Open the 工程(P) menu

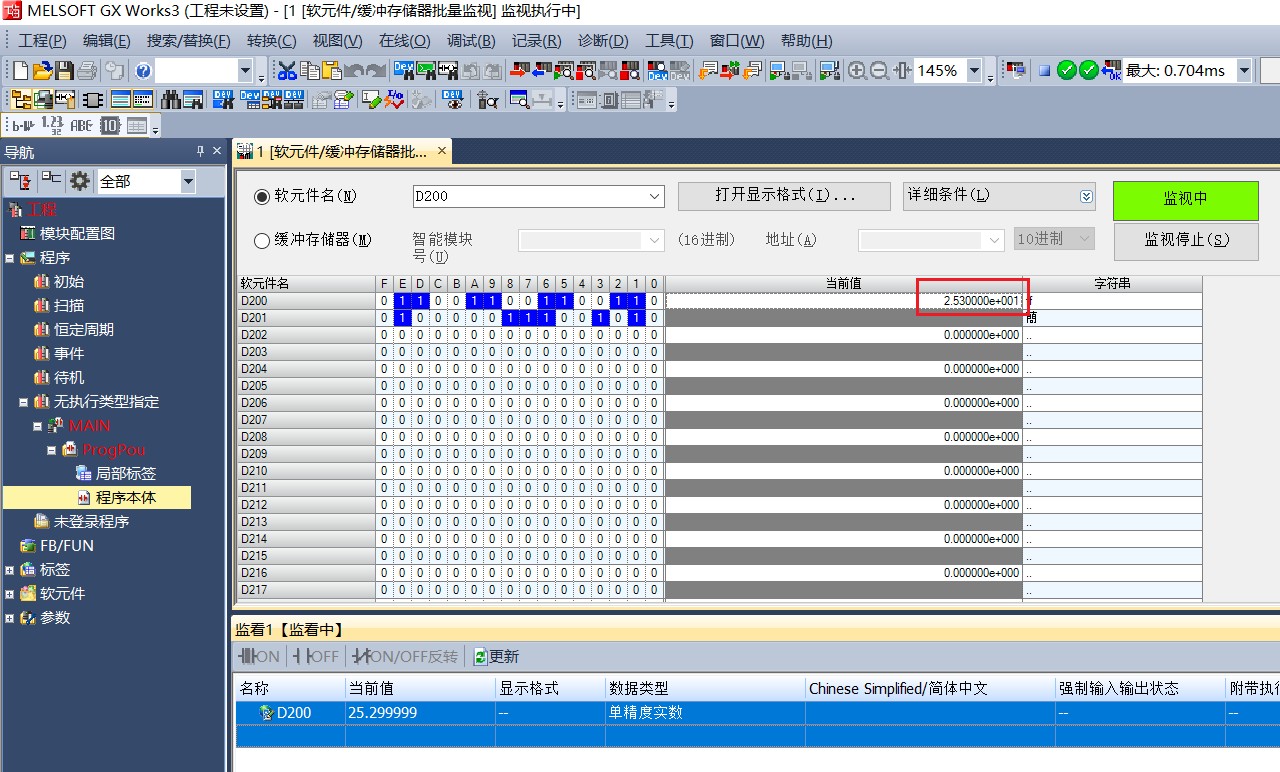(x=42, y=41)
